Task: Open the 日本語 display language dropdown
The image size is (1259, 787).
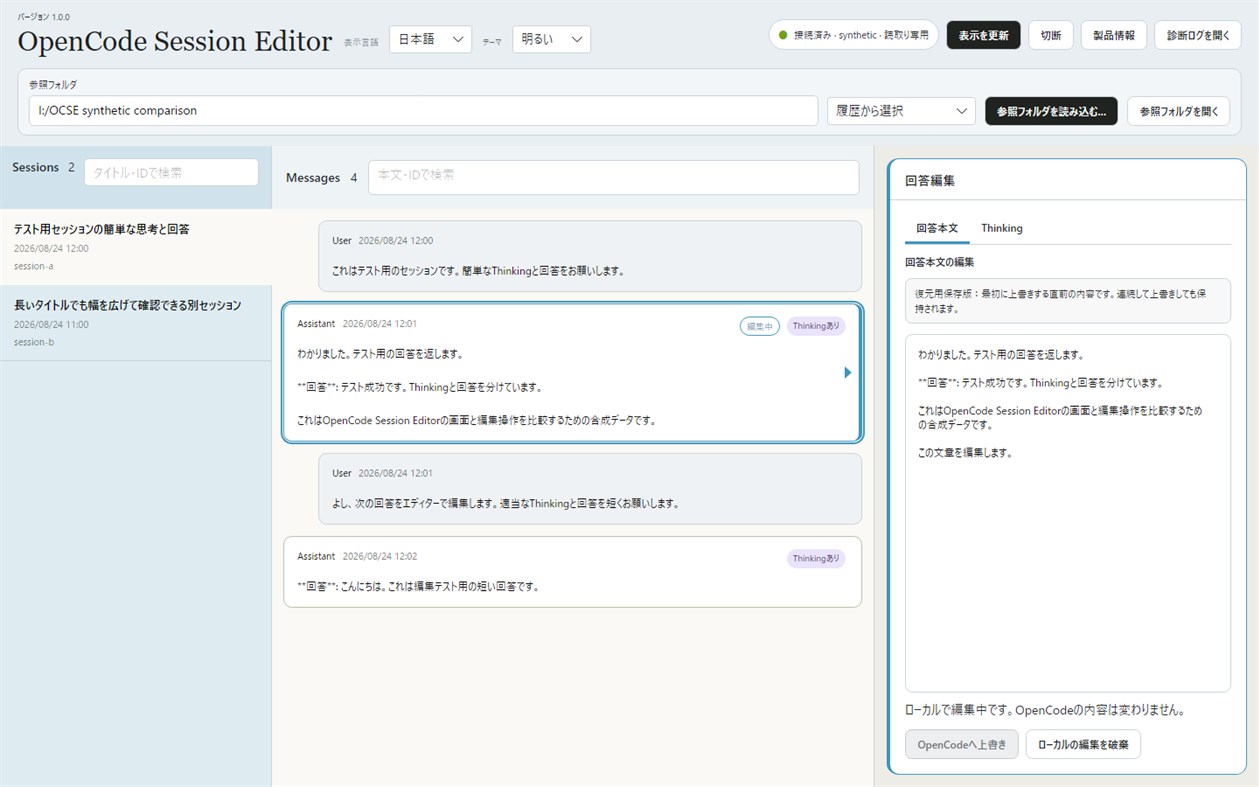Action: (430, 39)
